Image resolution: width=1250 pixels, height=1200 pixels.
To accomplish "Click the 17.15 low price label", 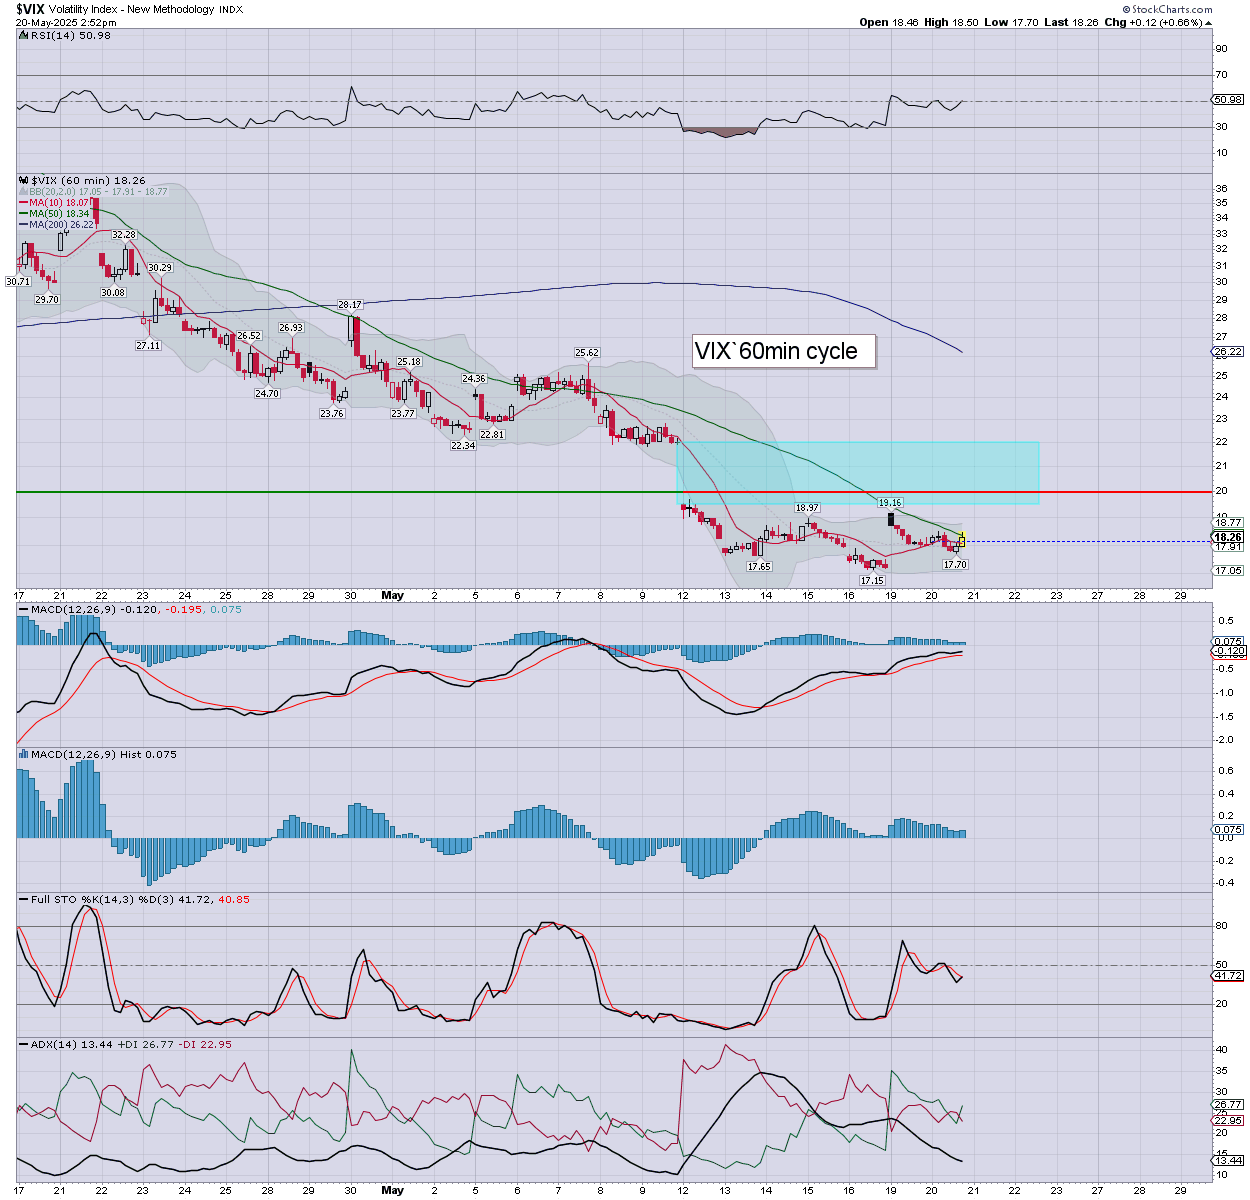I will pyautogui.click(x=872, y=581).
